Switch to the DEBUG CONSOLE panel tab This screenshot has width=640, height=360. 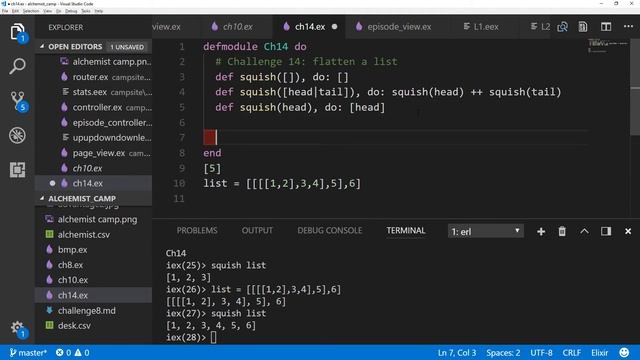point(329,231)
